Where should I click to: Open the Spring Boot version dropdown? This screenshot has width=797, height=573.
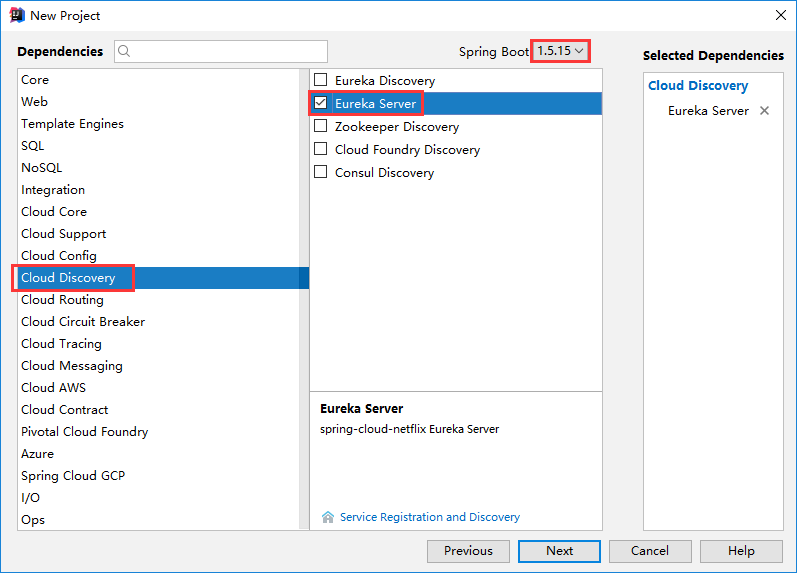point(560,51)
